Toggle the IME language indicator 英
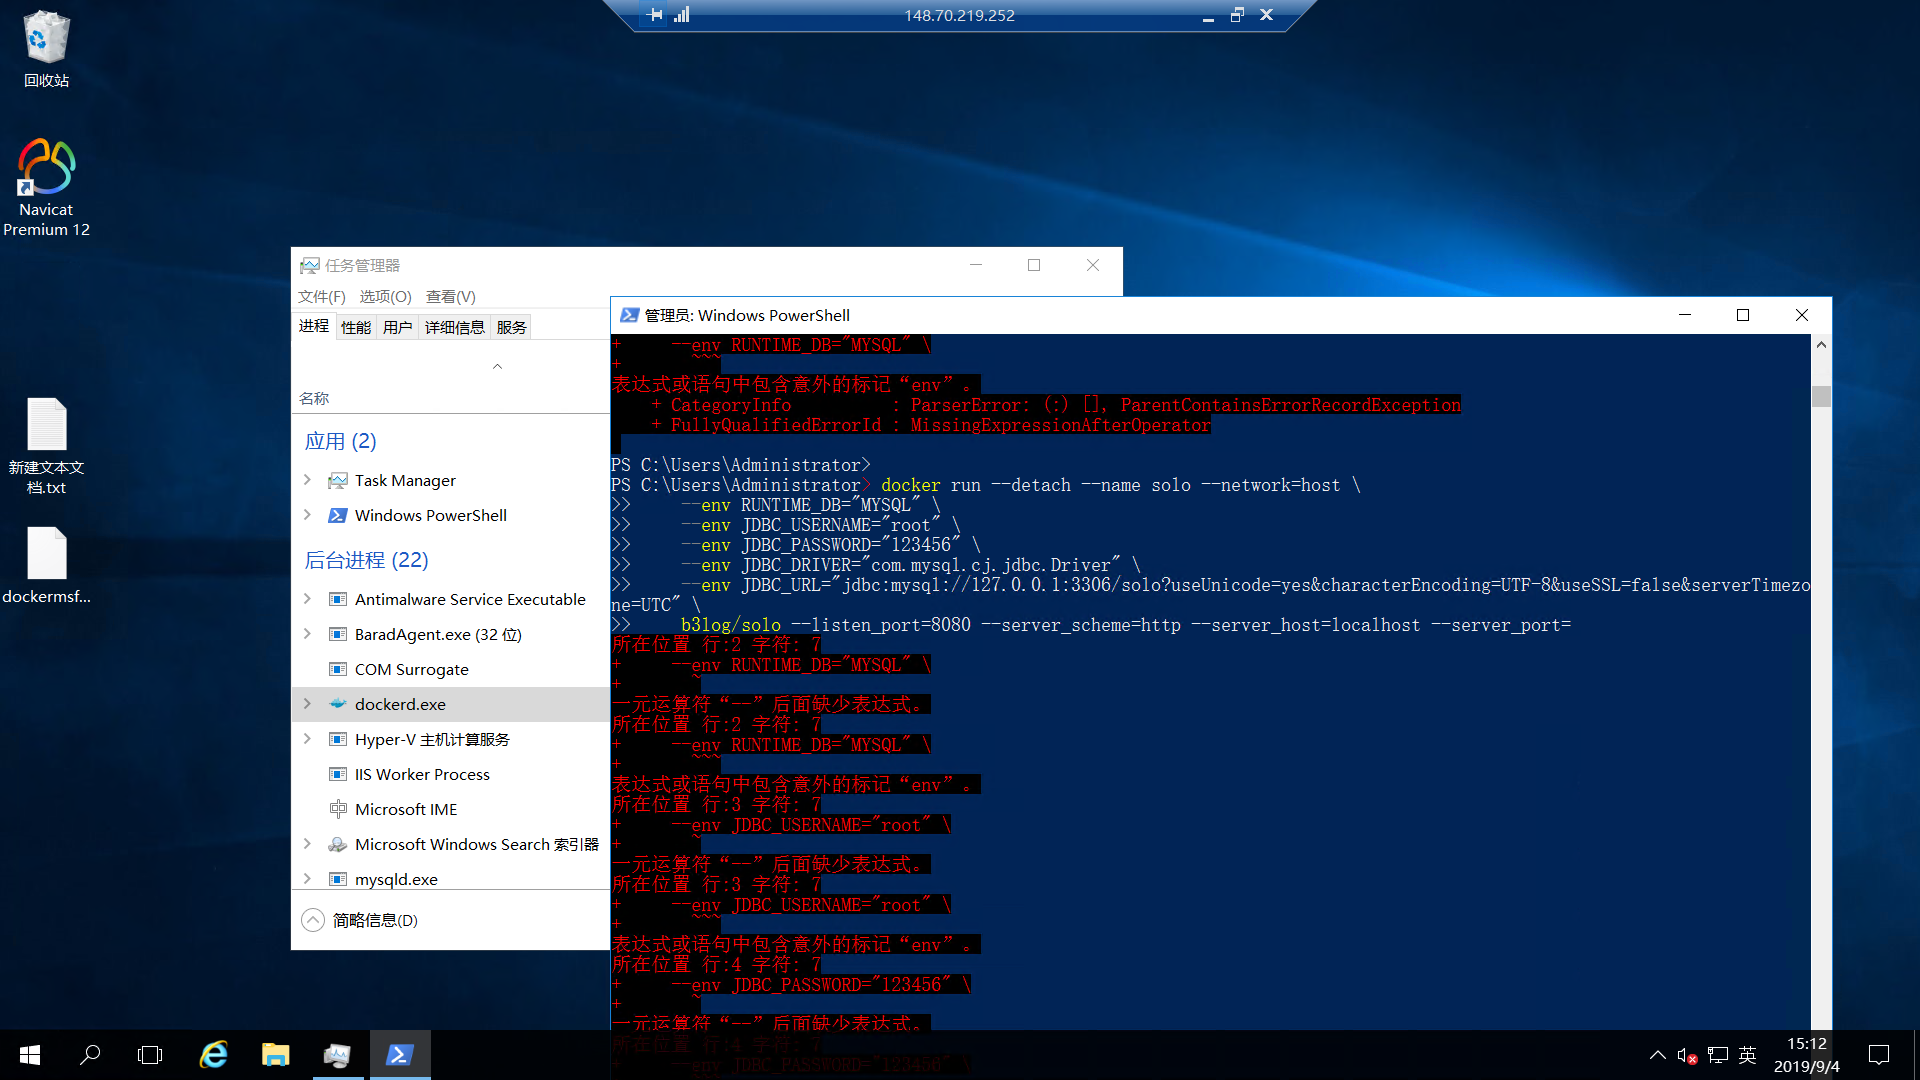This screenshot has height=1080, width=1920. pyautogui.click(x=1747, y=1055)
